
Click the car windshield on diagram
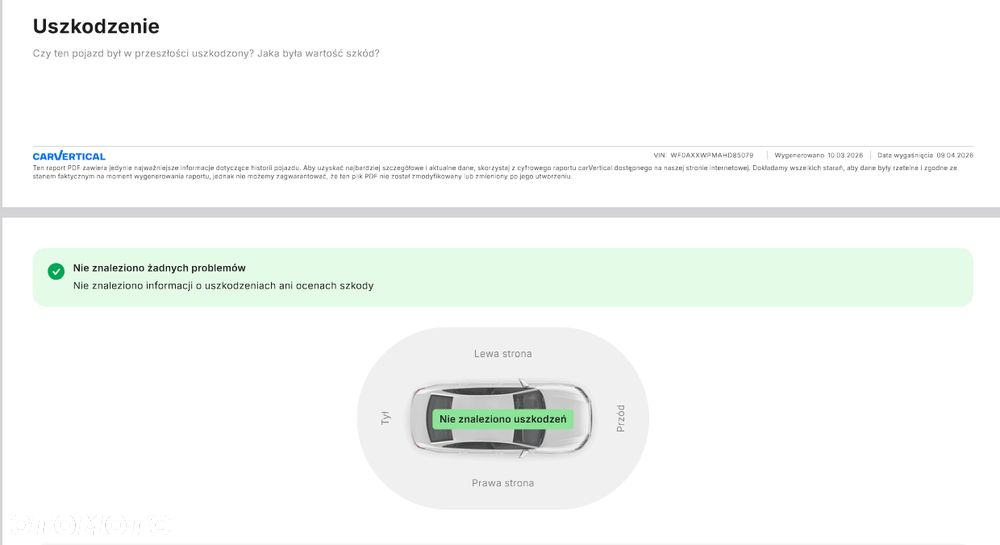[530, 419]
